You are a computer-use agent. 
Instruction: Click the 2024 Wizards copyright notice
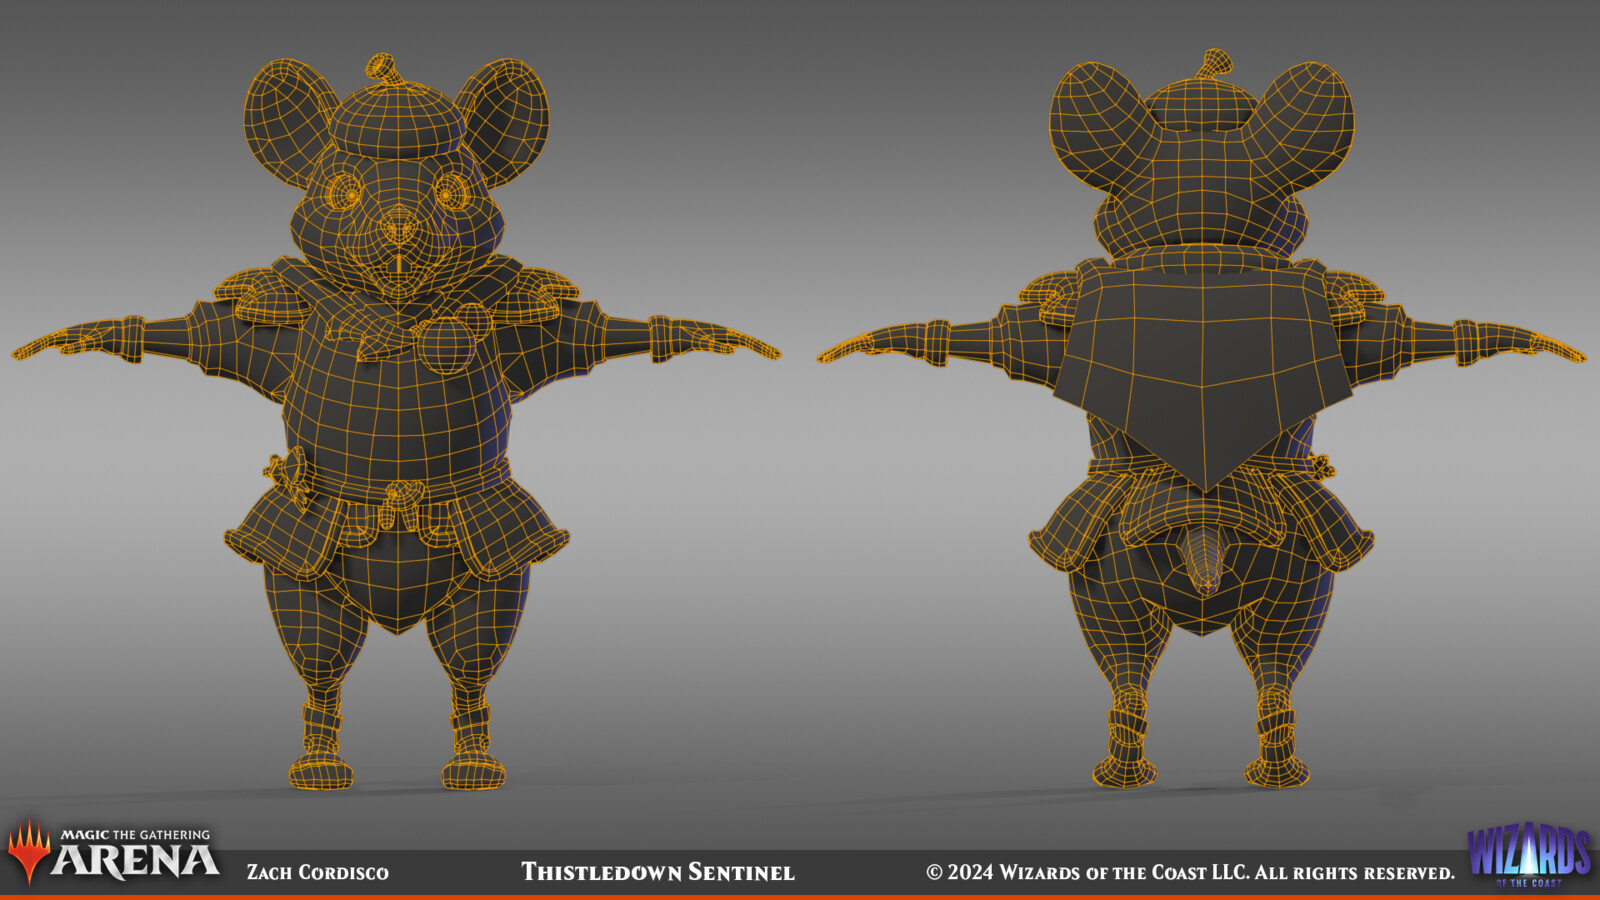tap(1190, 872)
